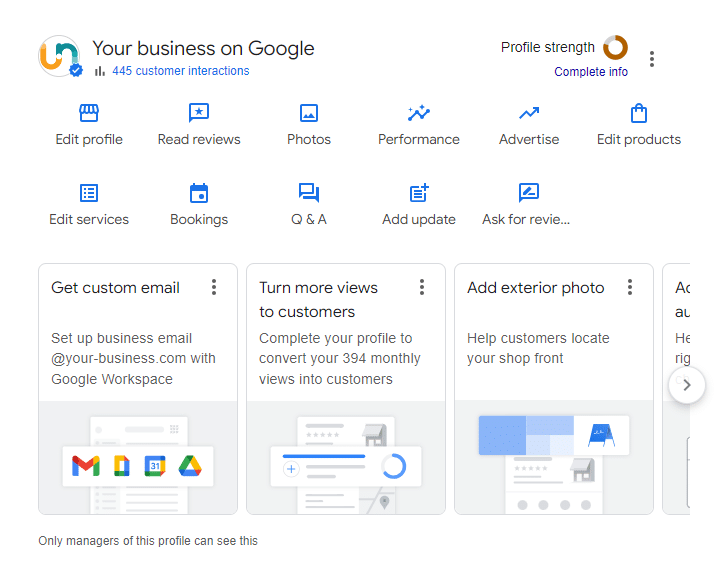Screen dimensions: 726x563
Task: Click the Google Calendar icon in illustration
Action: (x=155, y=466)
